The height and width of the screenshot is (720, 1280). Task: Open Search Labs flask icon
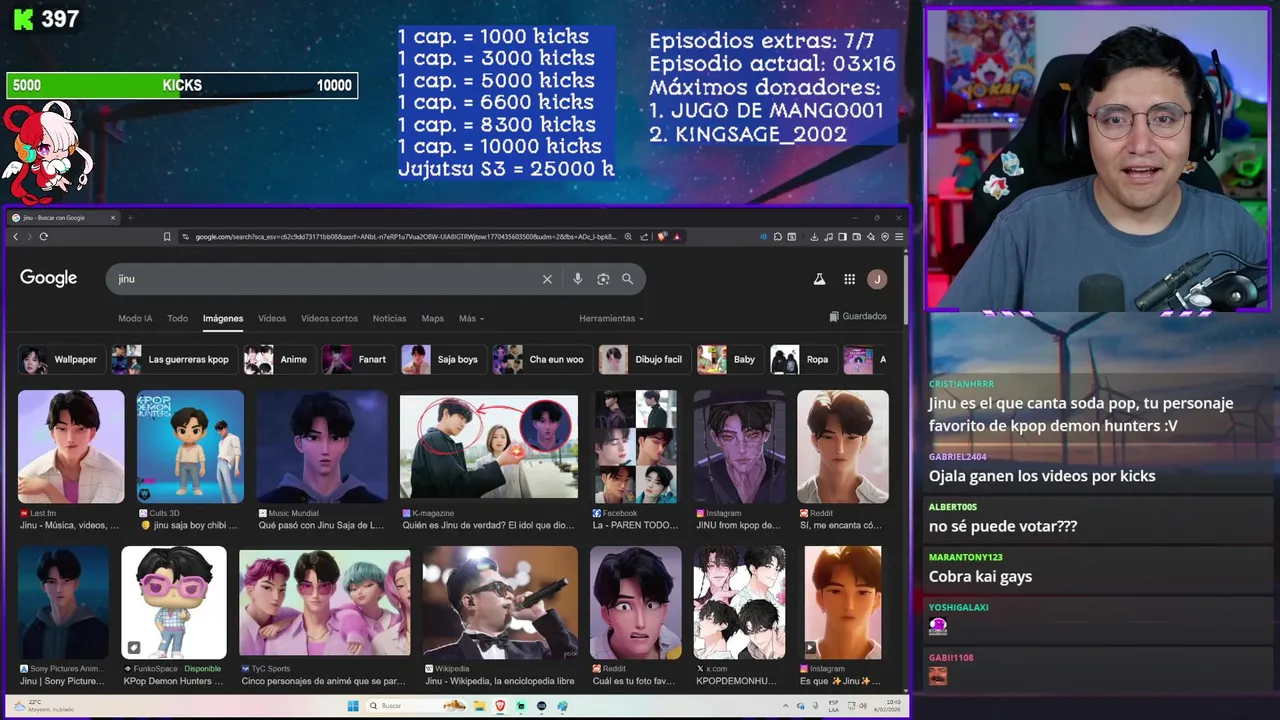pyautogui.click(x=819, y=279)
